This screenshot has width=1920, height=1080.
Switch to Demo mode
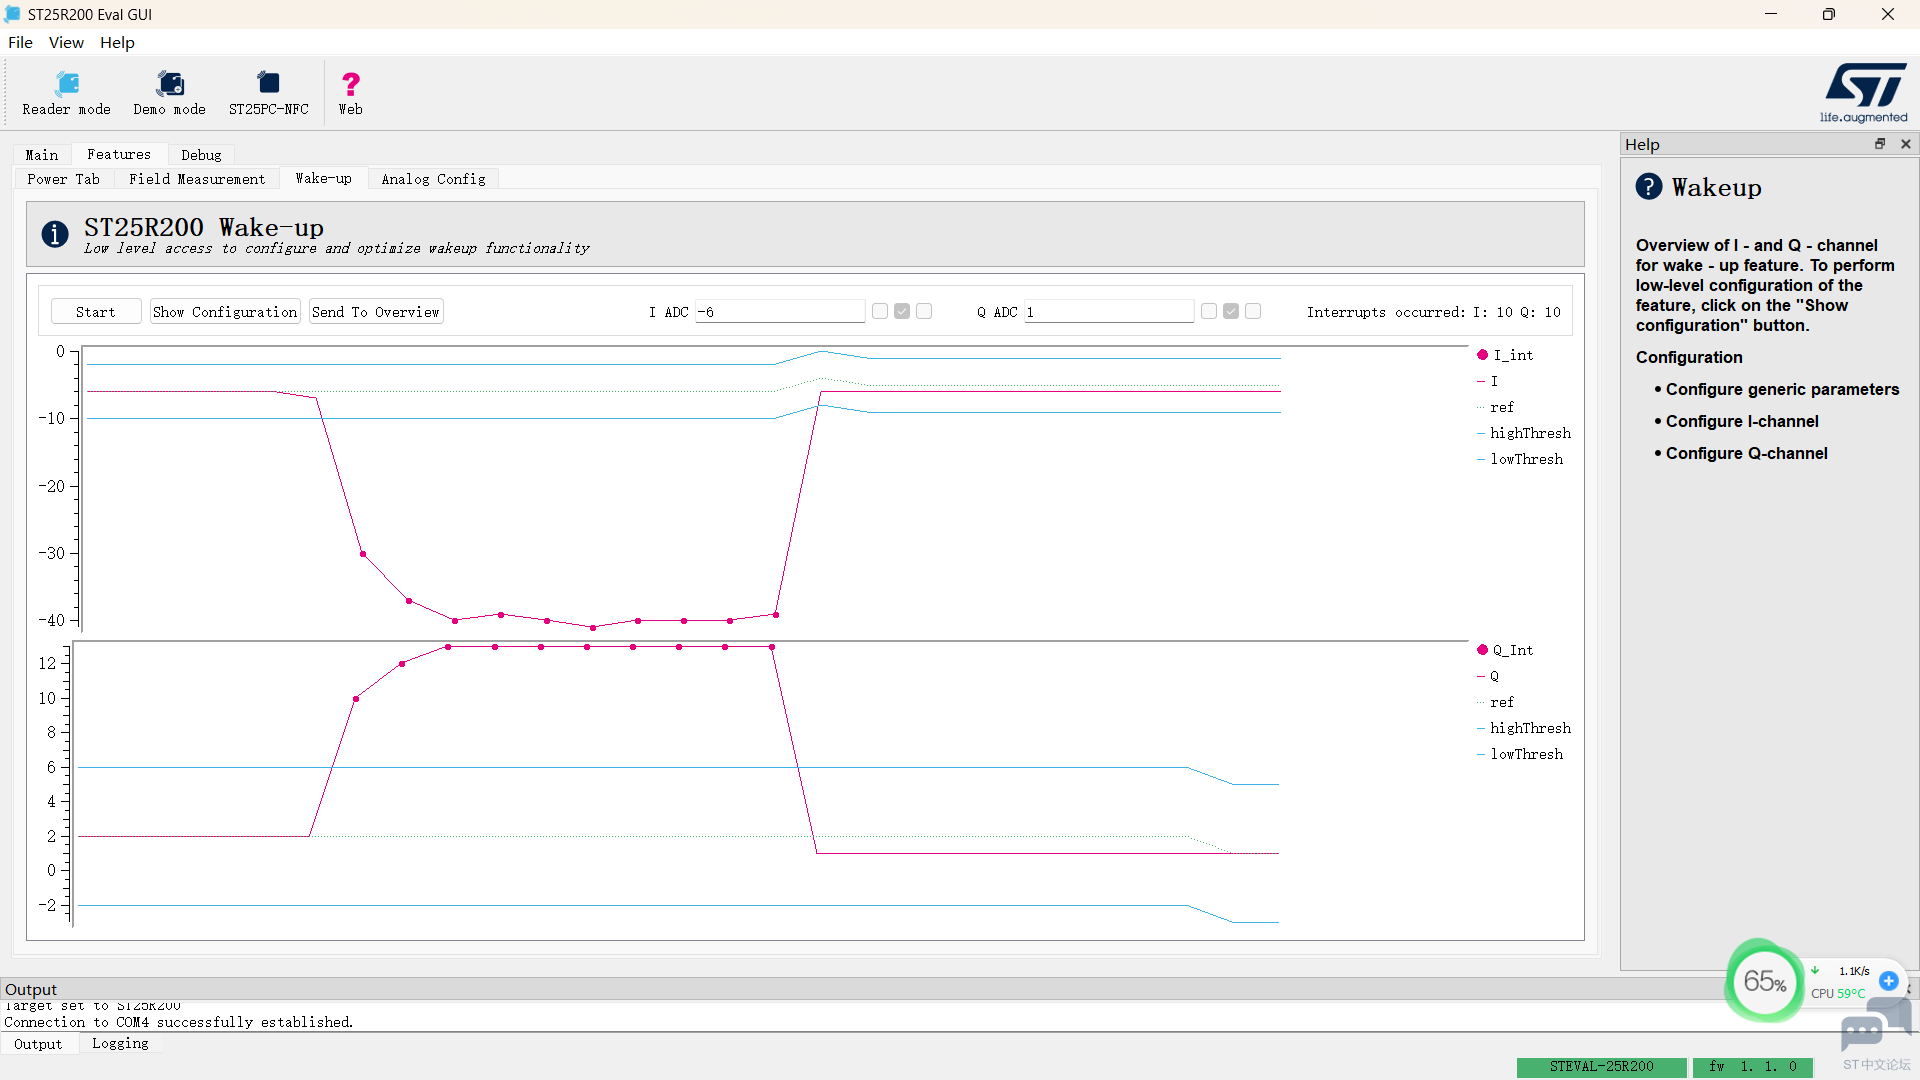169,94
